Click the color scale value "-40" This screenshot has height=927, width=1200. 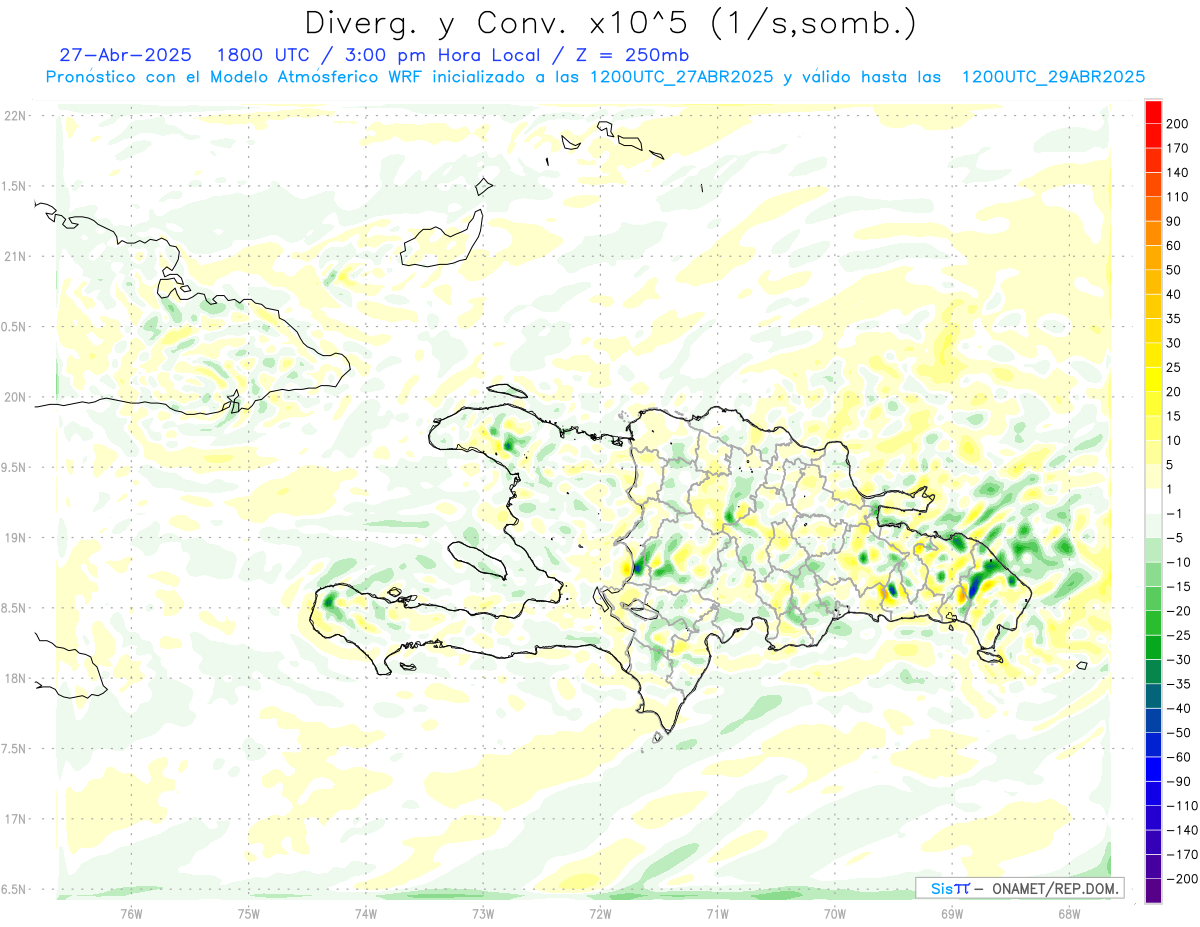(1178, 708)
